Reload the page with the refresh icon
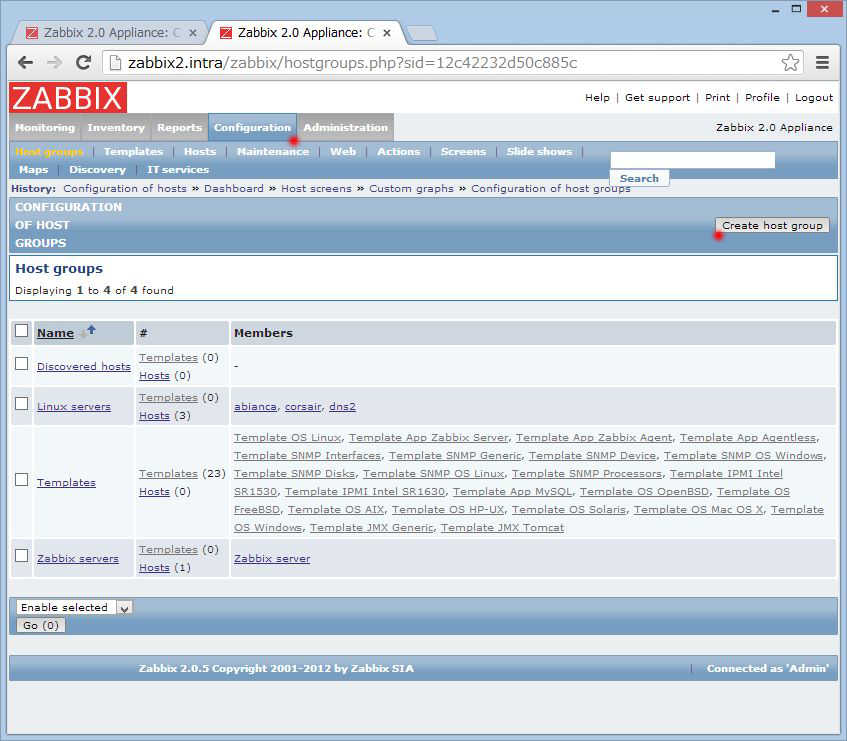 click(x=83, y=63)
